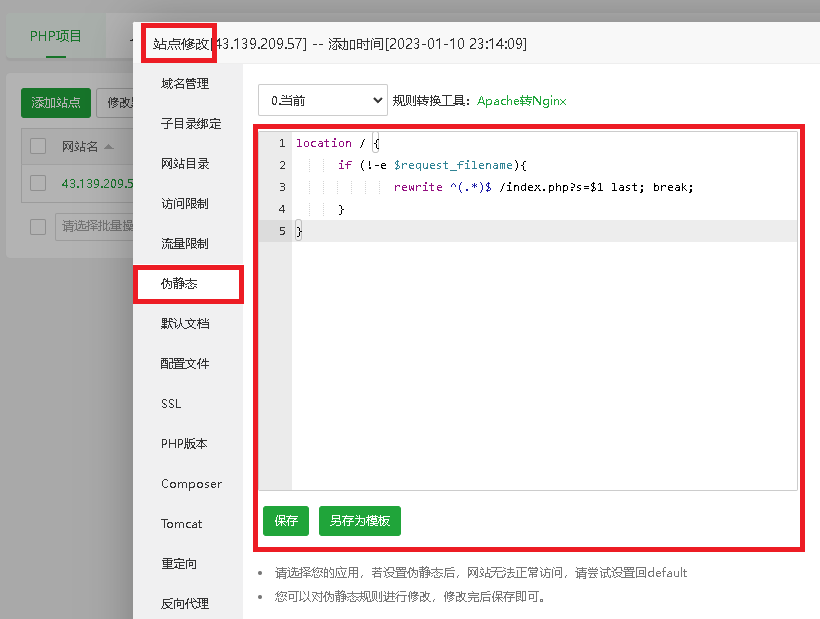This screenshot has height=619, width=820.
Task: Open the Apache转Nginx conversion tool link
Action: (x=521, y=100)
